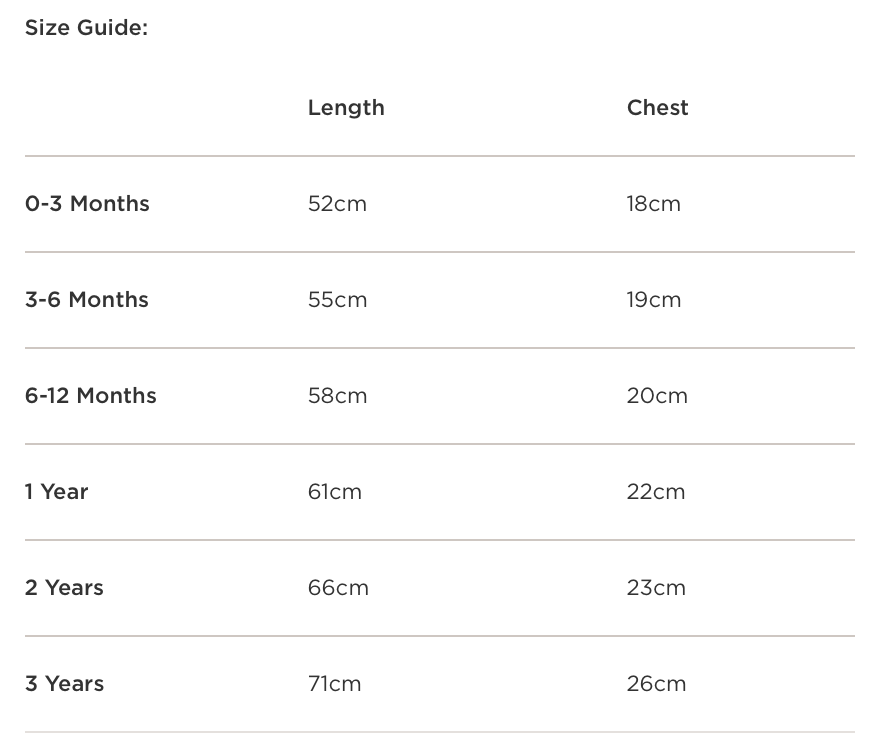Screen dimensions: 880x750
Task: Select the 55cm length cell
Action: (337, 300)
